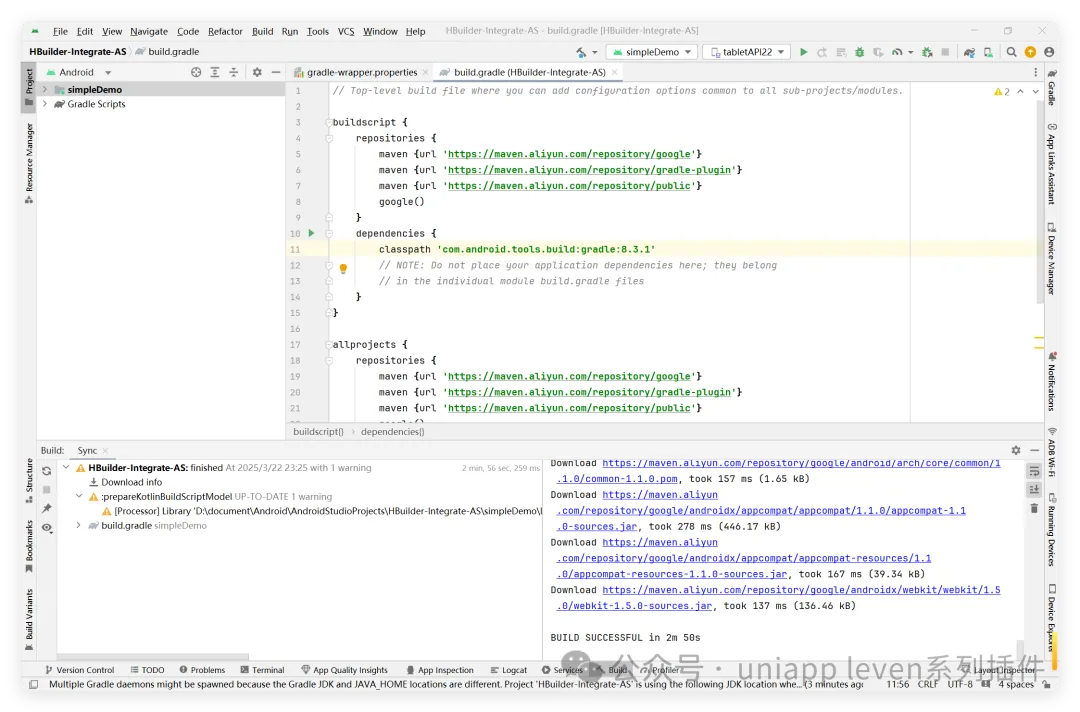Click the Build tree horizontal scrollbar
Viewport: 1080px width, 712px height.
pyautogui.click(x=153, y=656)
